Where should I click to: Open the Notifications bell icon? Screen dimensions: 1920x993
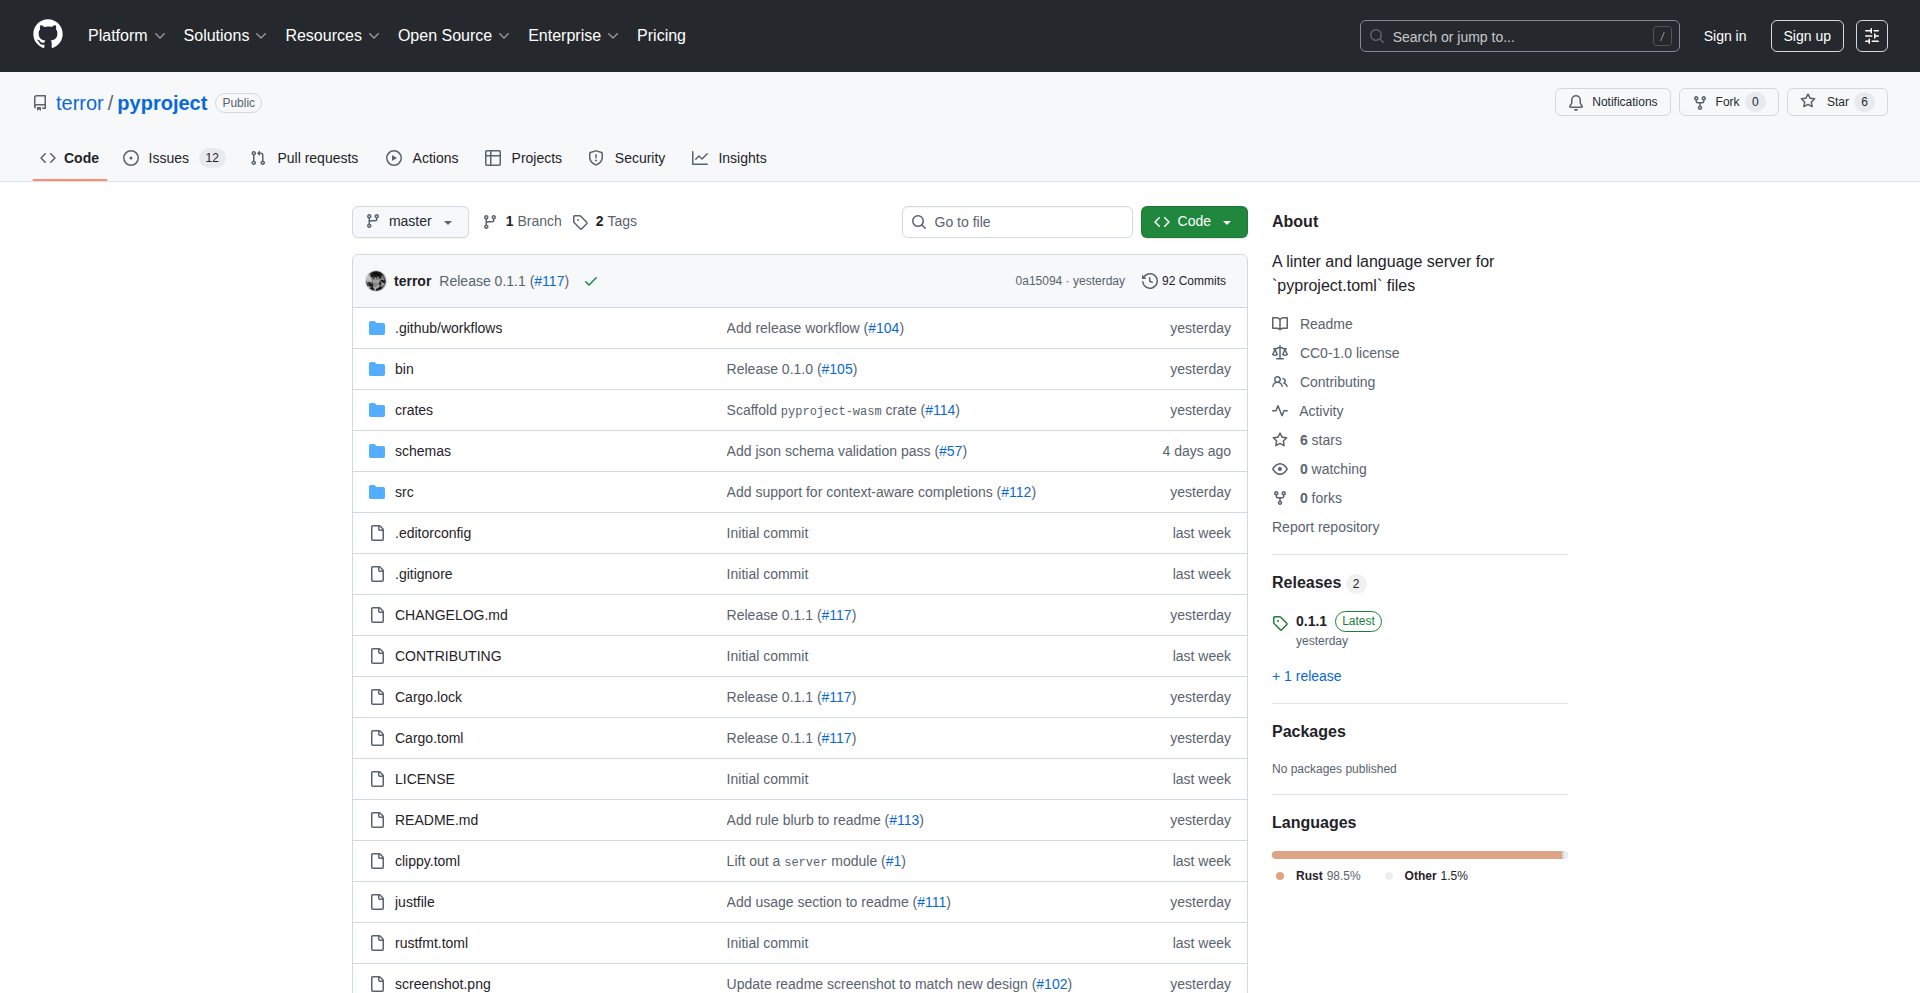[1575, 102]
